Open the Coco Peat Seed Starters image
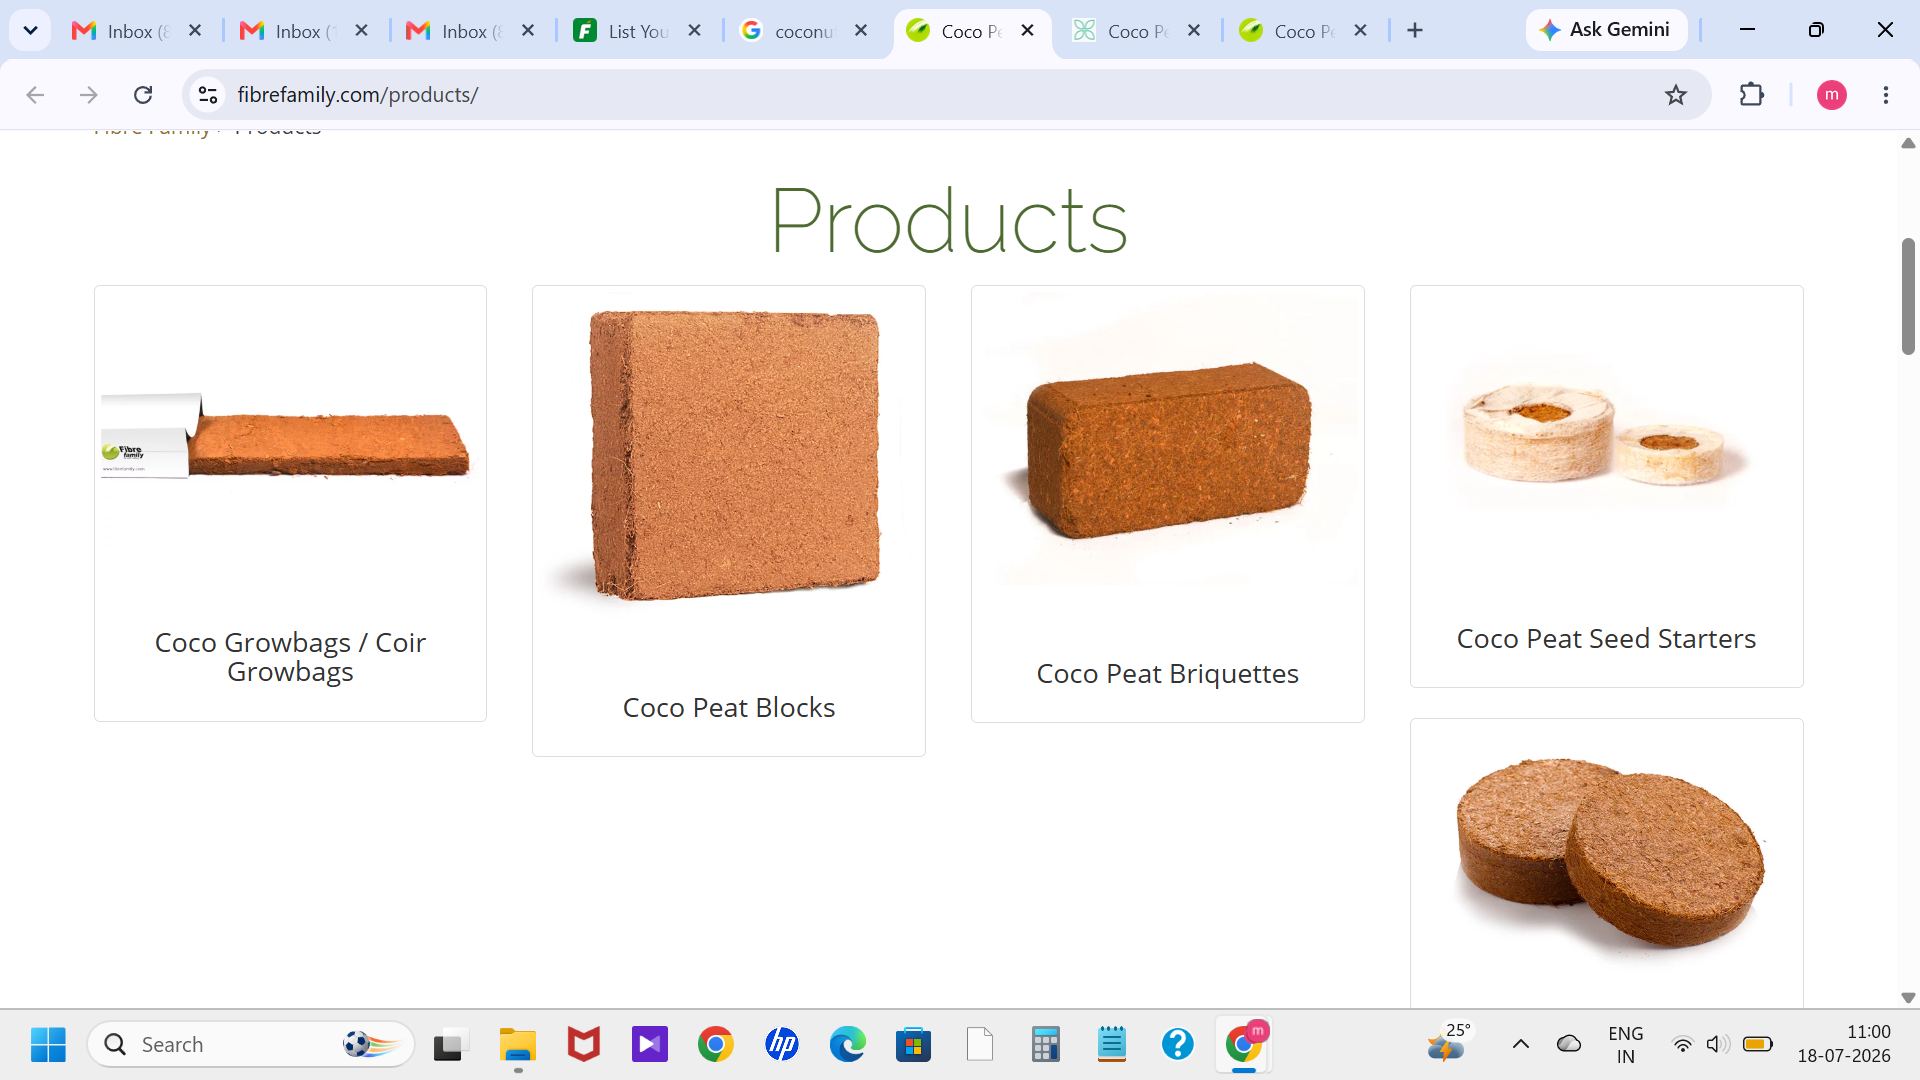The image size is (1920, 1080). click(x=1606, y=436)
